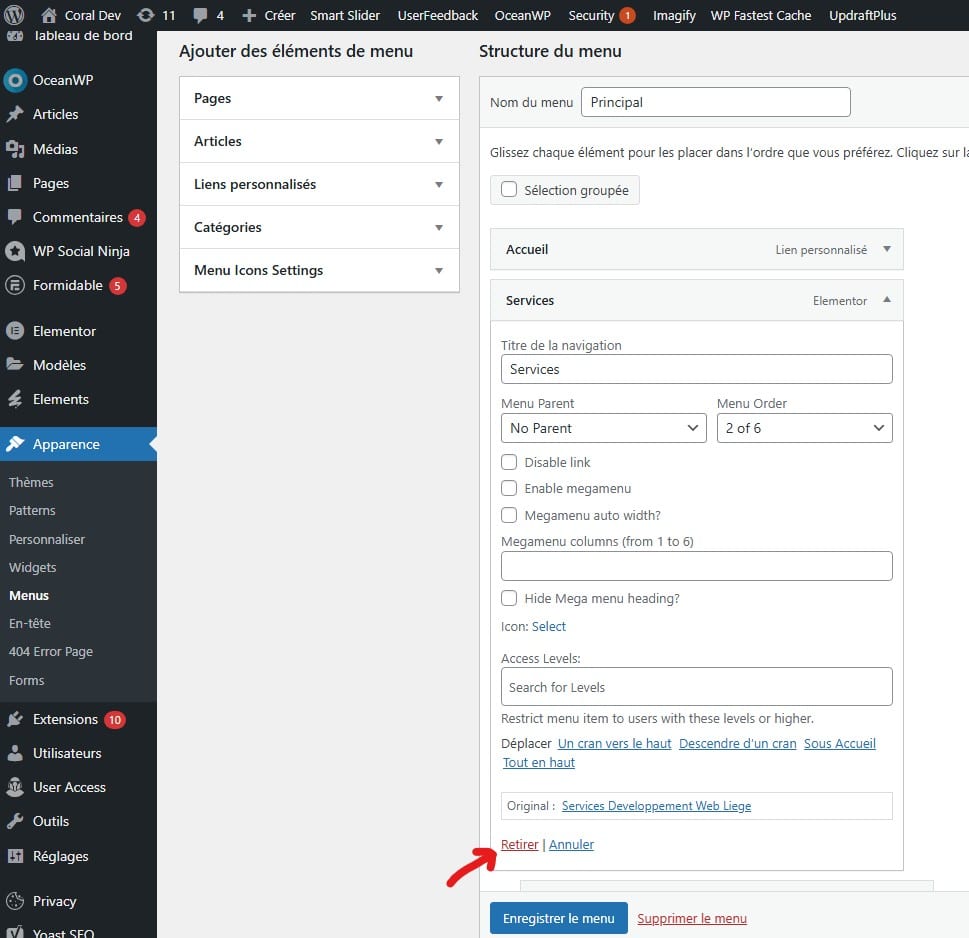Click the Extensions plug icon
The width and height of the screenshot is (969, 938).
[15, 719]
